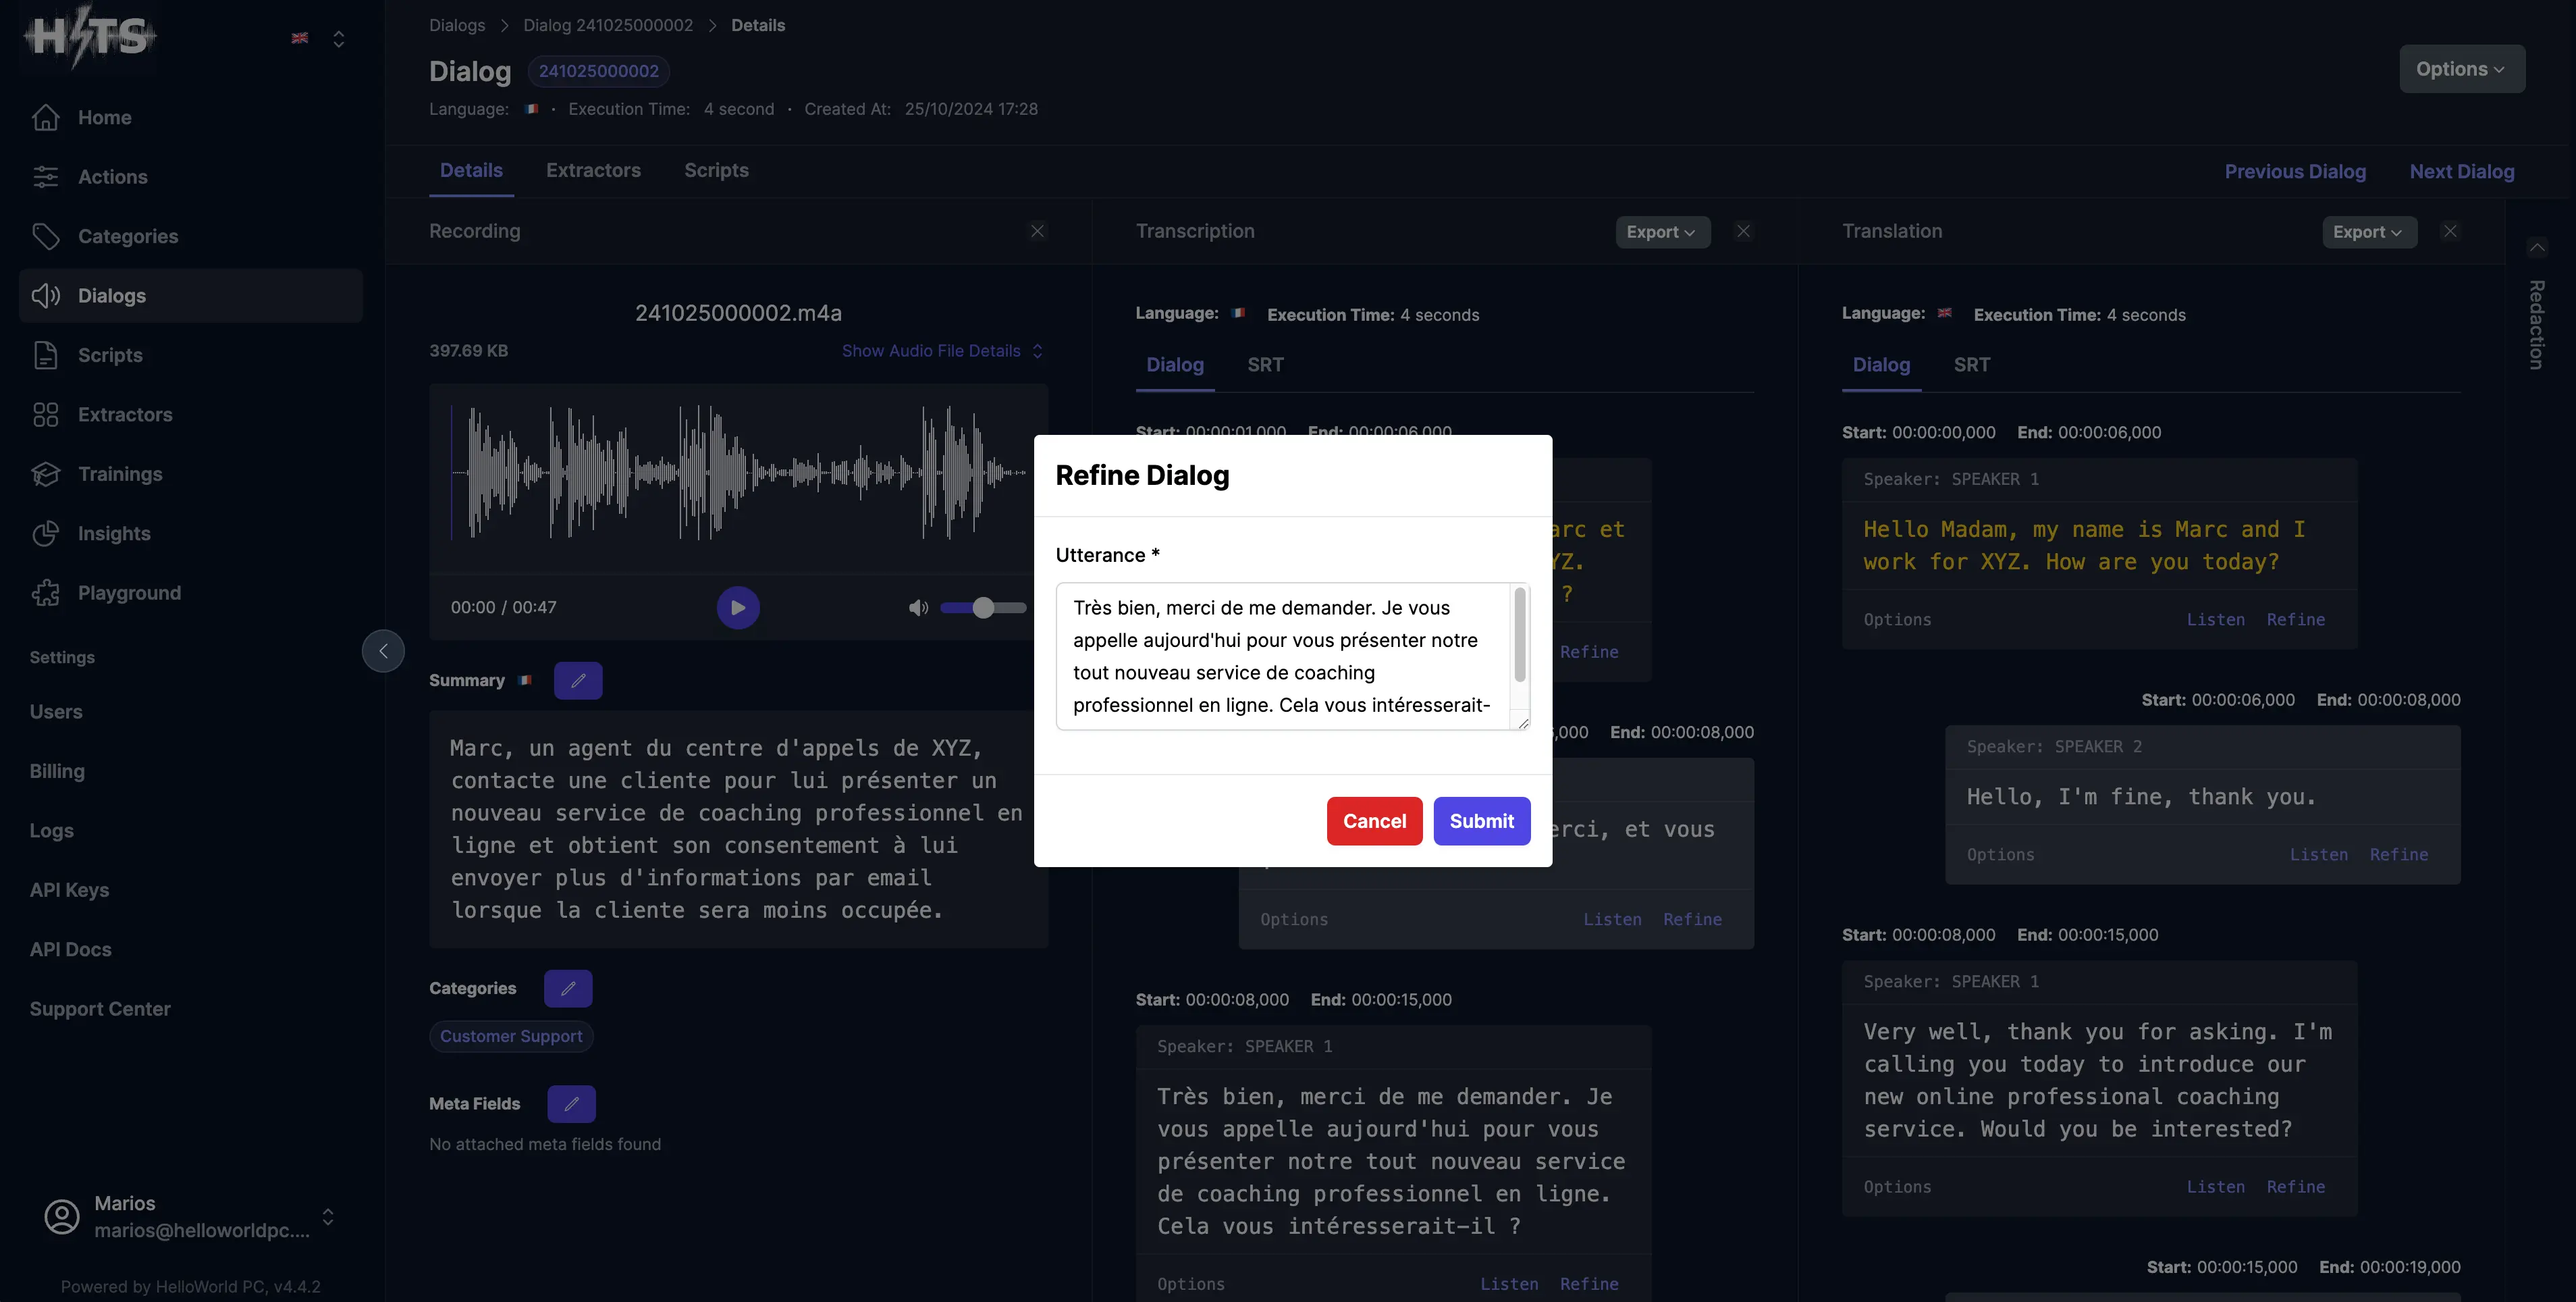
Task: Click the Home icon in sidebar
Action: click(46, 118)
